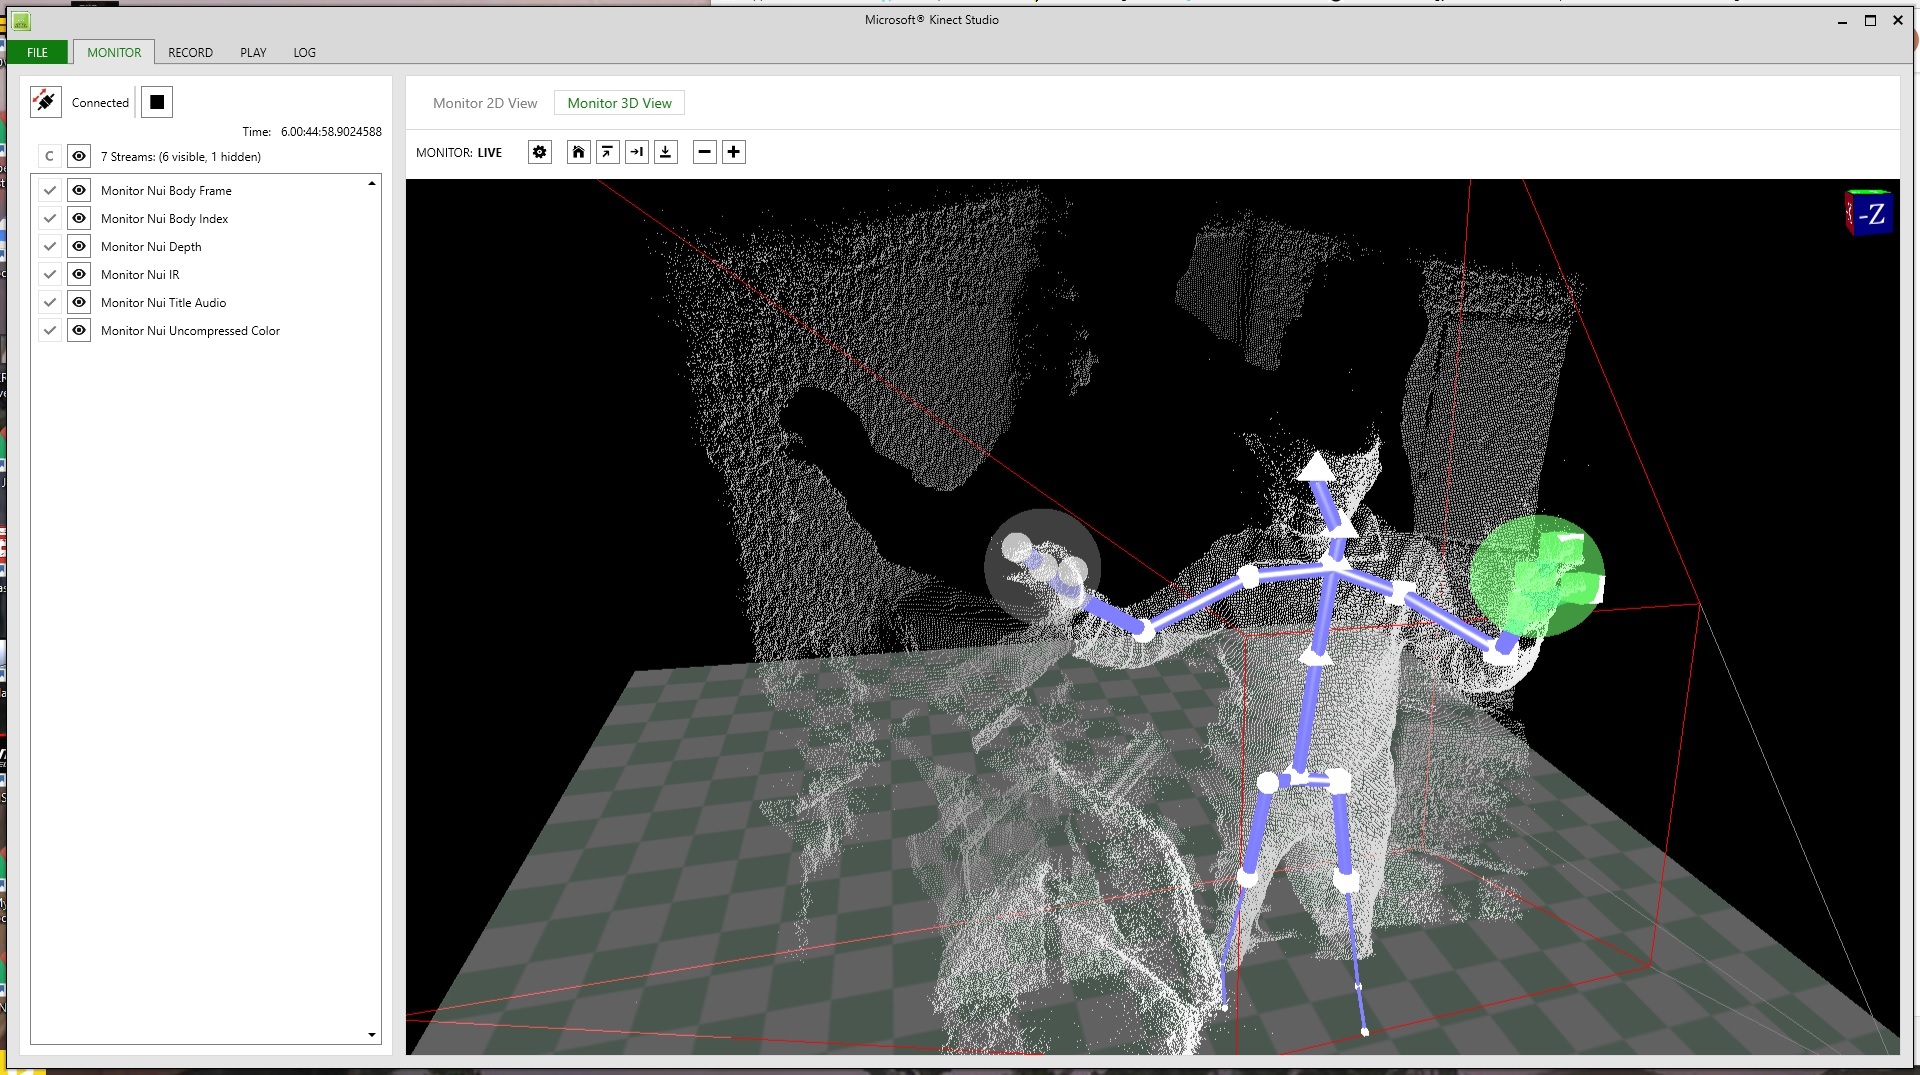Viewport: 1920px width, 1075px height.
Task: Hide the Monitor Nui Body Frame stream
Action: pyautogui.click(x=79, y=190)
